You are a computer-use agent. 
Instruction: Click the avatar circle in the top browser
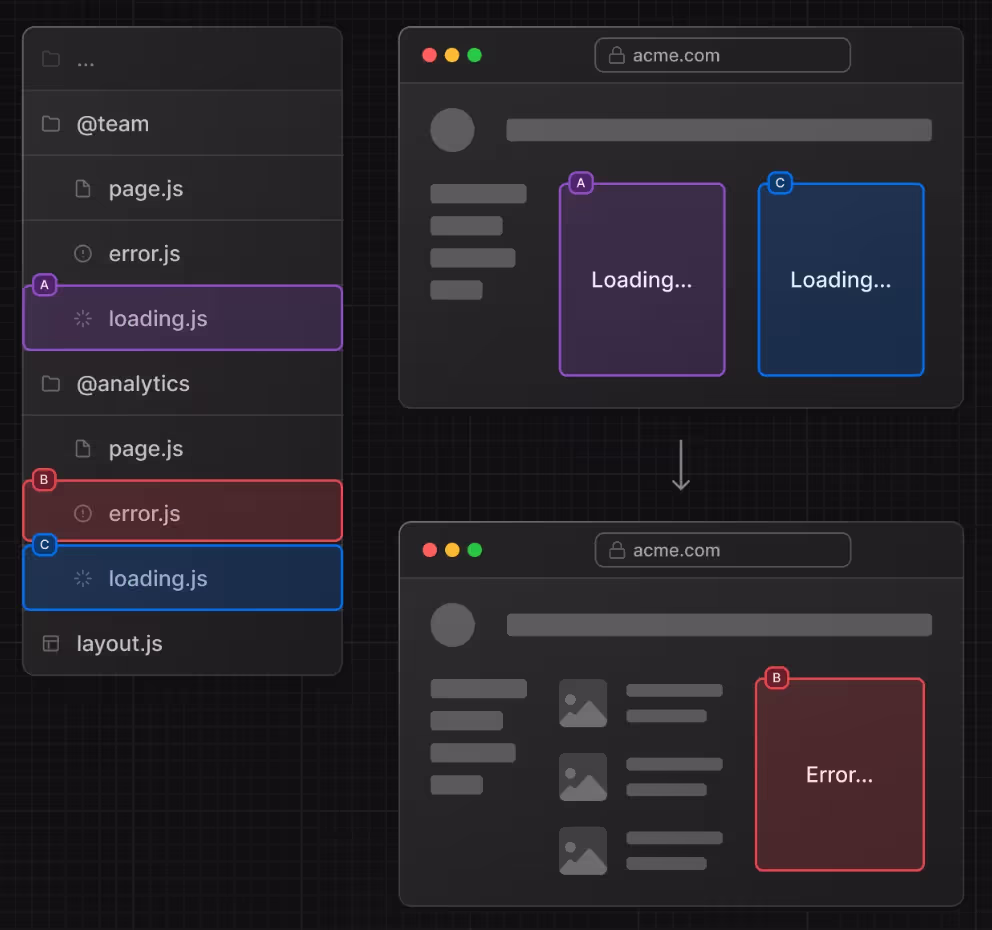pos(452,130)
